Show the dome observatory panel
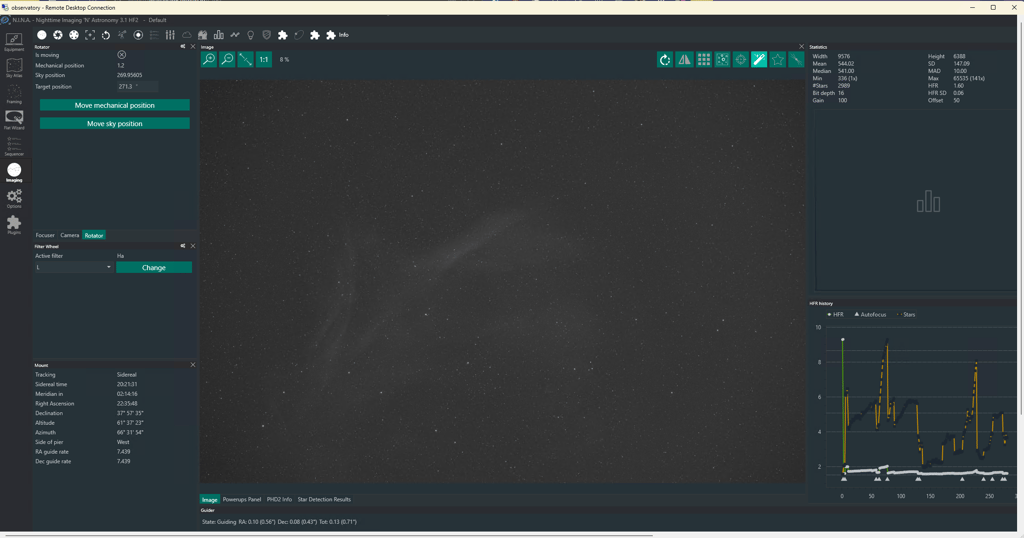The image size is (1024, 538). click(x=202, y=35)
